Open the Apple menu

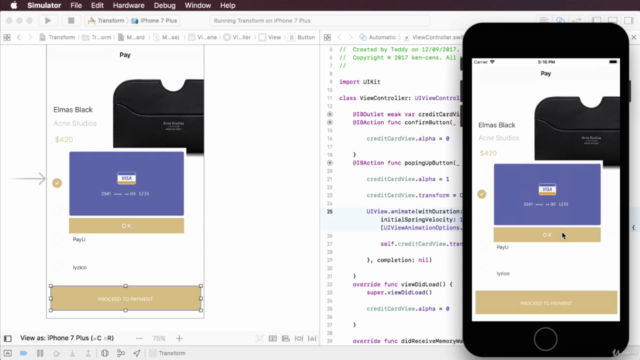click(x=13, y=5)
